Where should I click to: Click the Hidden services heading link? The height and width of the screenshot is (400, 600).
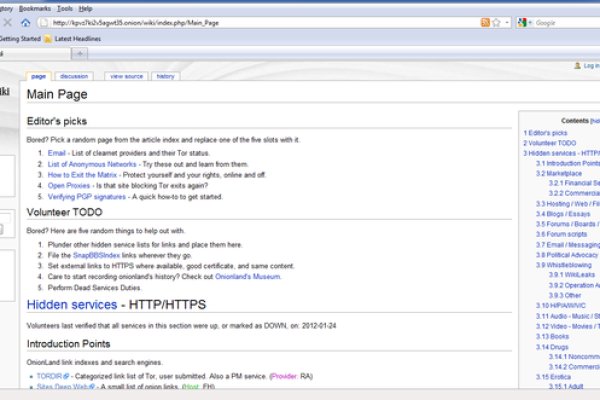[x=72, y=305]
